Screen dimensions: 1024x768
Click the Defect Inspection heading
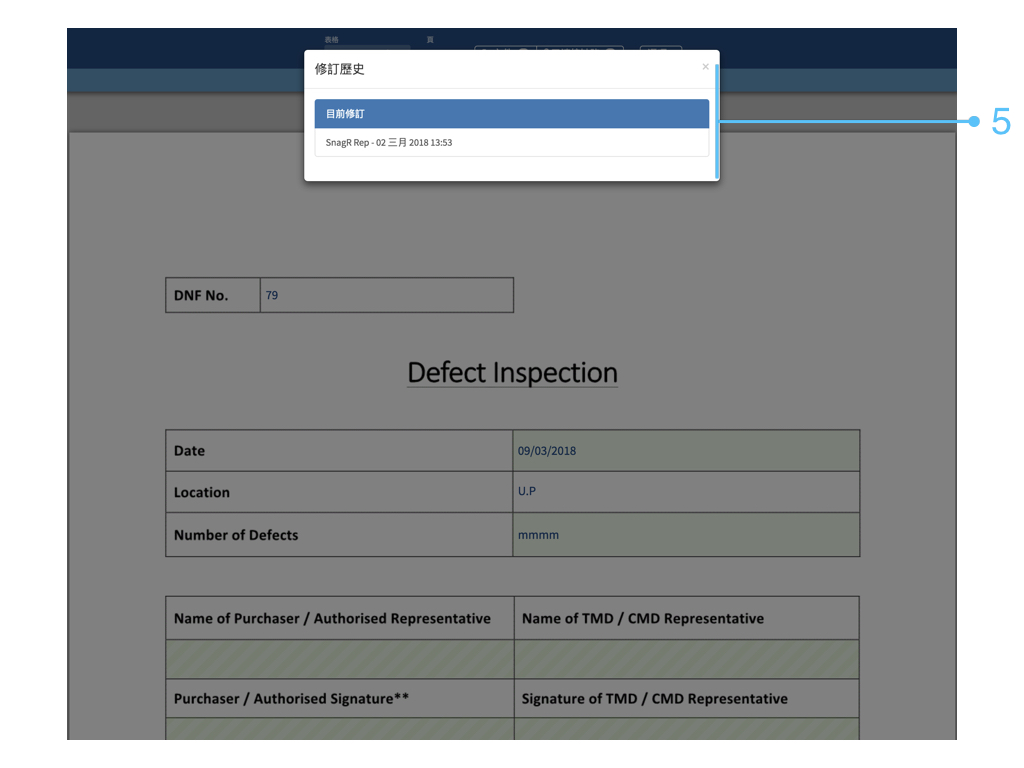click(512, 373)
